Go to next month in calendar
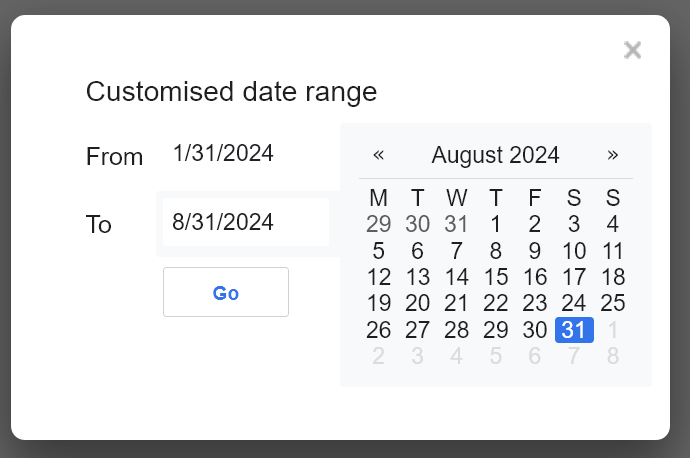The height and width of the screenshot is (458, 690). (613, 155)
